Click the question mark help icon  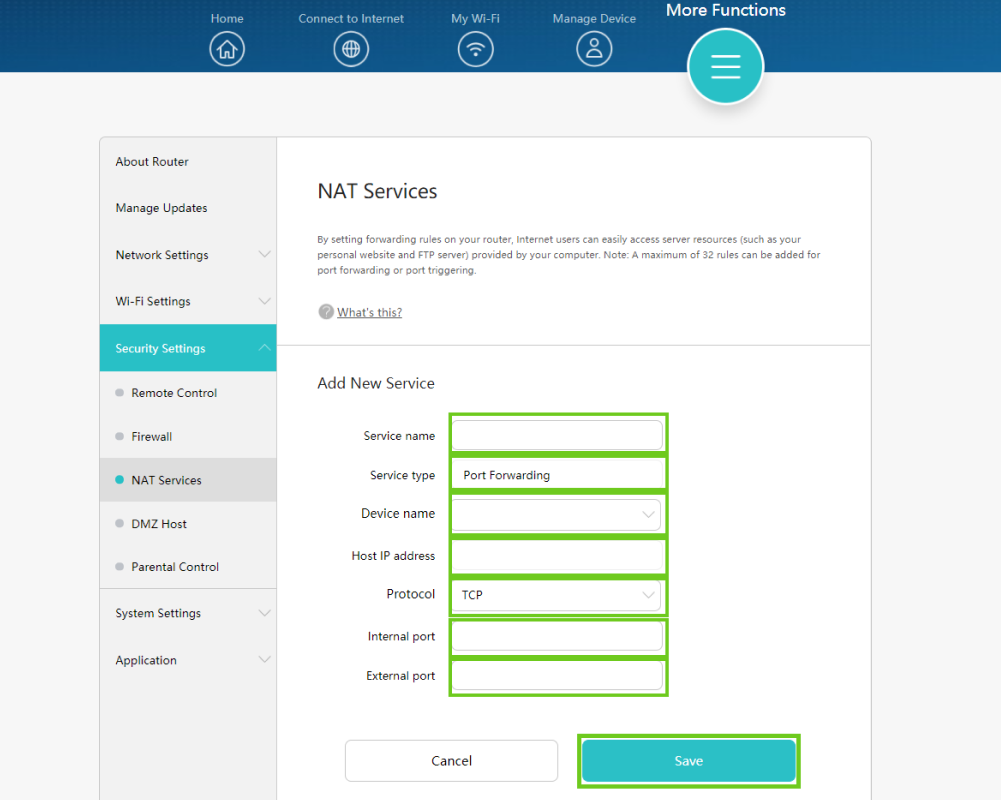[x=326, y=312]
